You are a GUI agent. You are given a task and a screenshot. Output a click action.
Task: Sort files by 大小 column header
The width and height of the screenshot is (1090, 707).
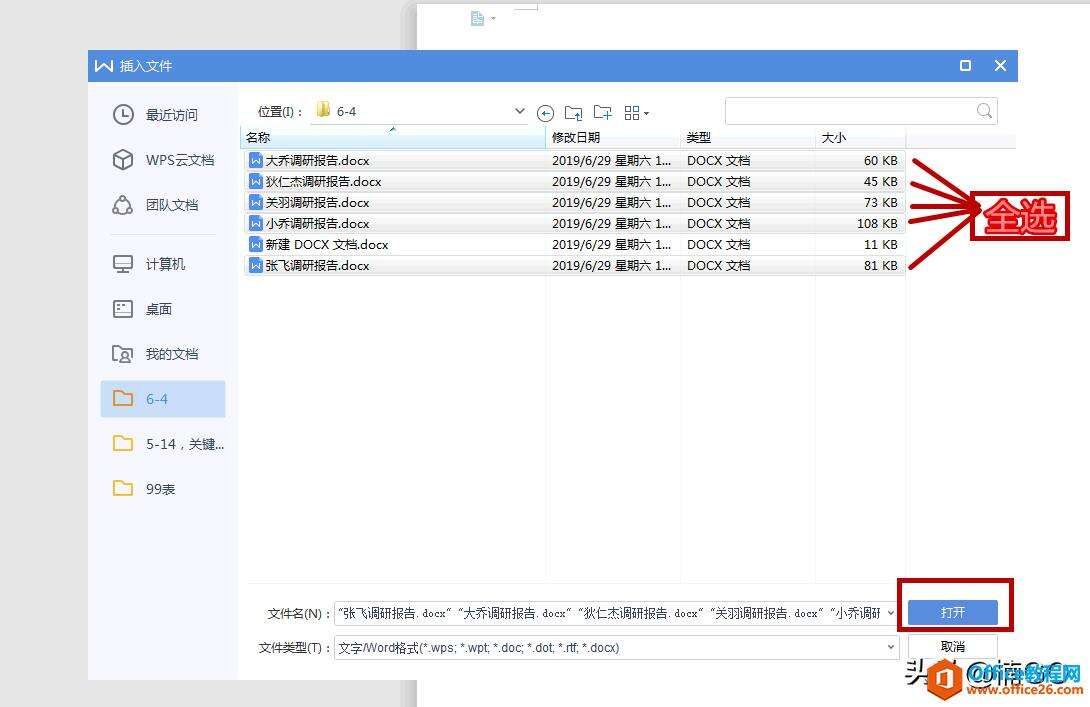click(861, 138)
